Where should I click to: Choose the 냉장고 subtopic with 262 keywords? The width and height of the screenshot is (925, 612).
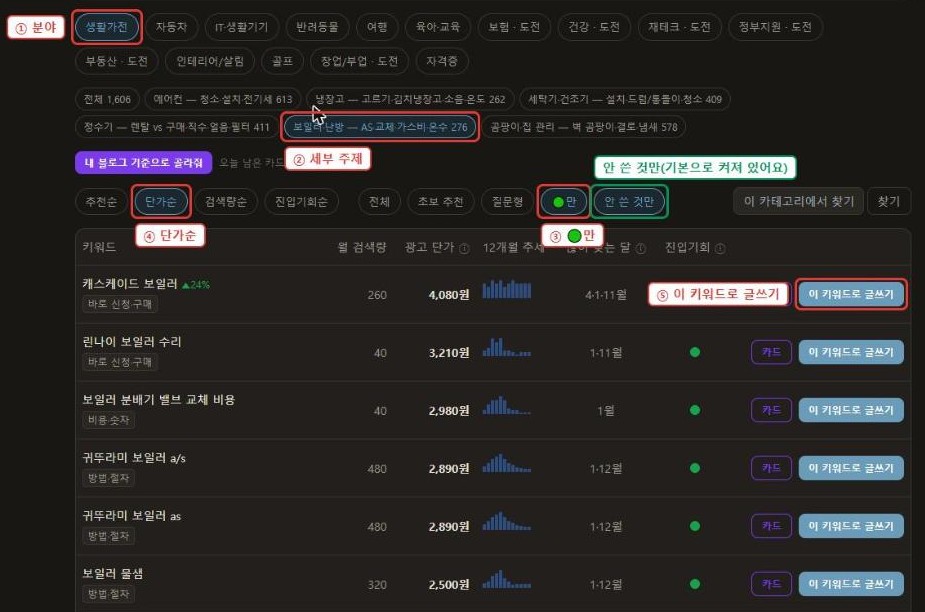click(x=410, y=99)
